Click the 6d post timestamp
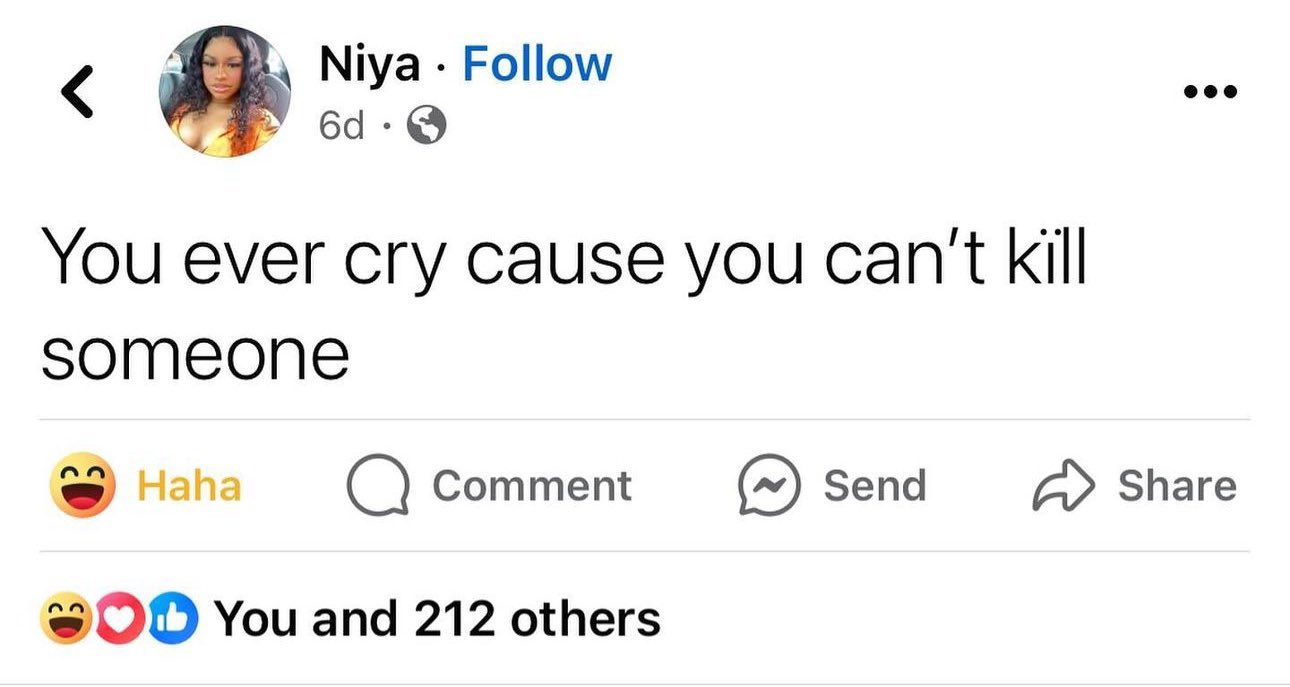Viewport: 1290px width, 687px height. click(x=340, y=126)
